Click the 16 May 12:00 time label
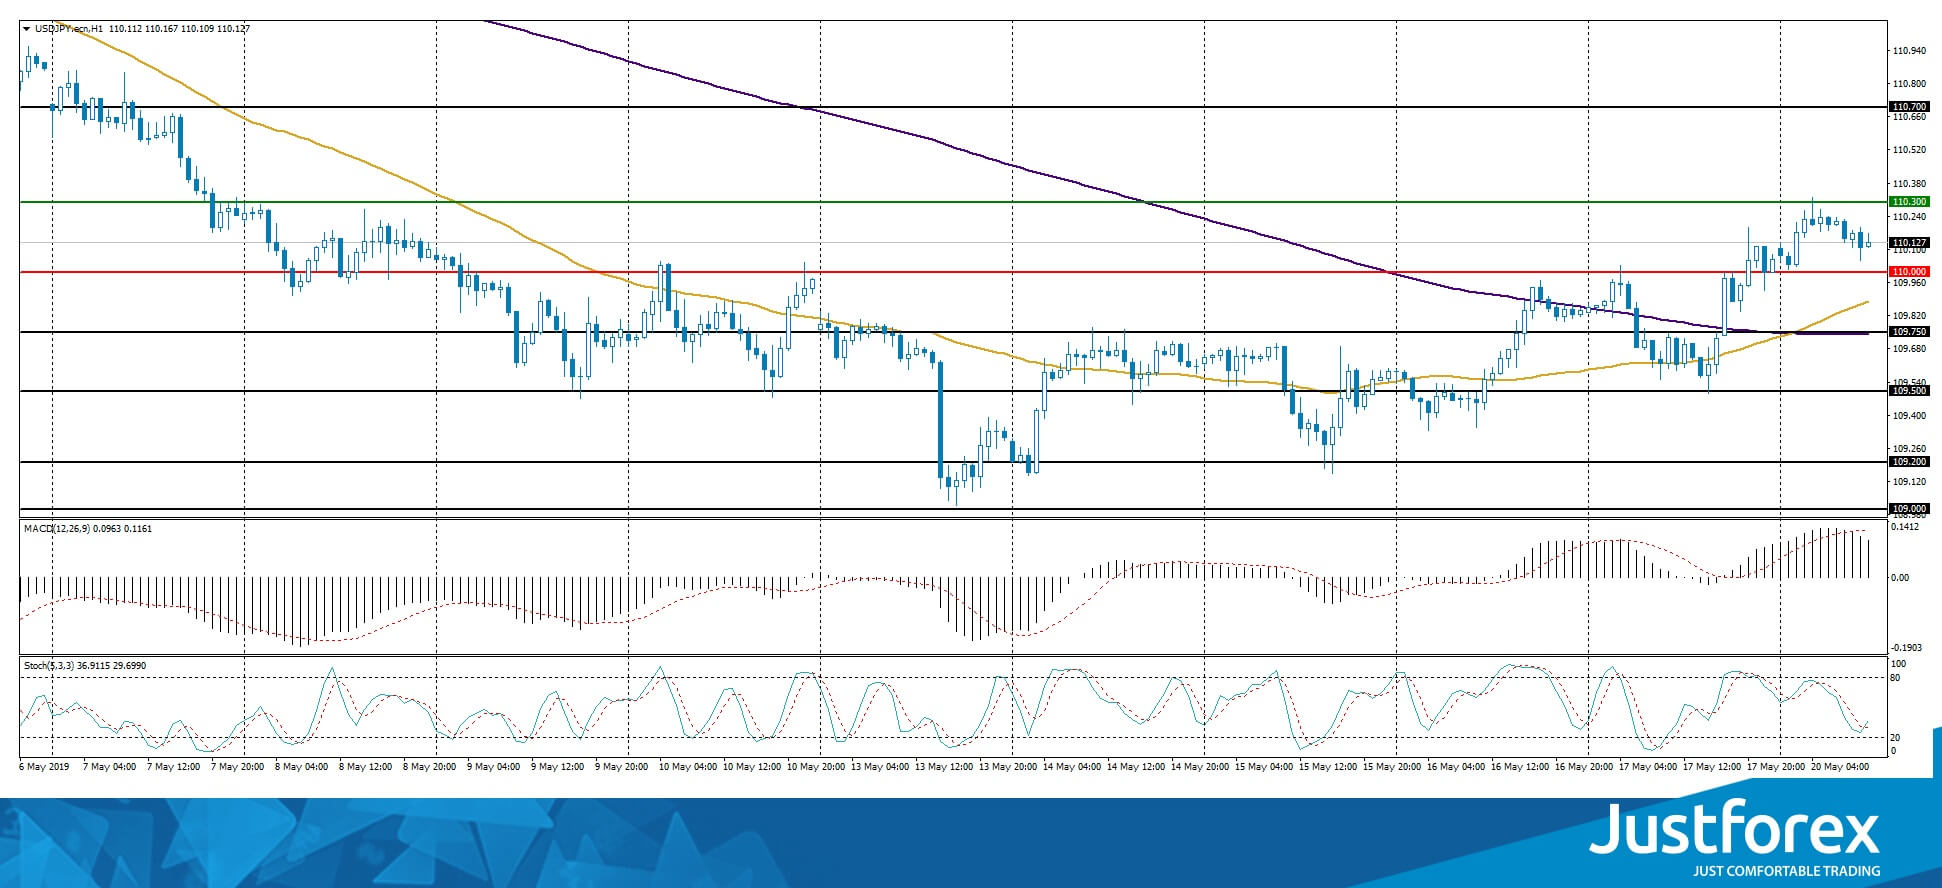The height and width of the screenshot is (888, 1942). pyautogui.click(x=1520, y=767)
